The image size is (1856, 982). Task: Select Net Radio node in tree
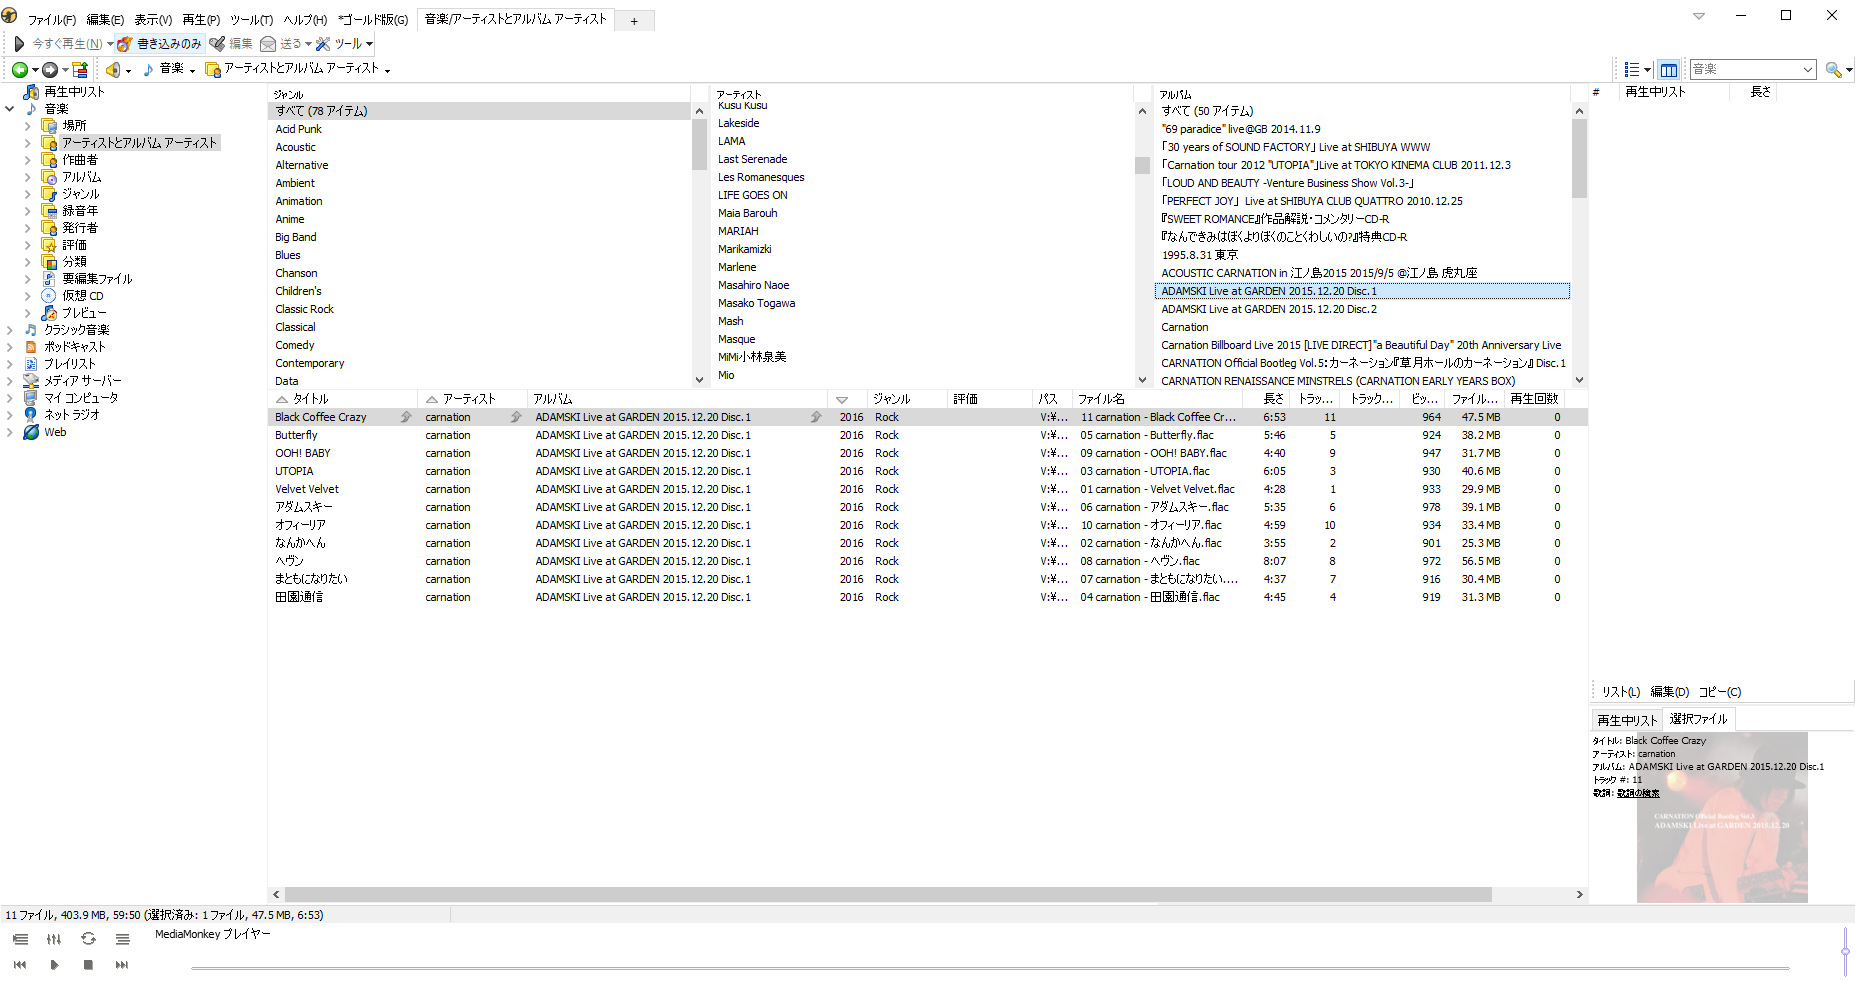tap(71, 415)
